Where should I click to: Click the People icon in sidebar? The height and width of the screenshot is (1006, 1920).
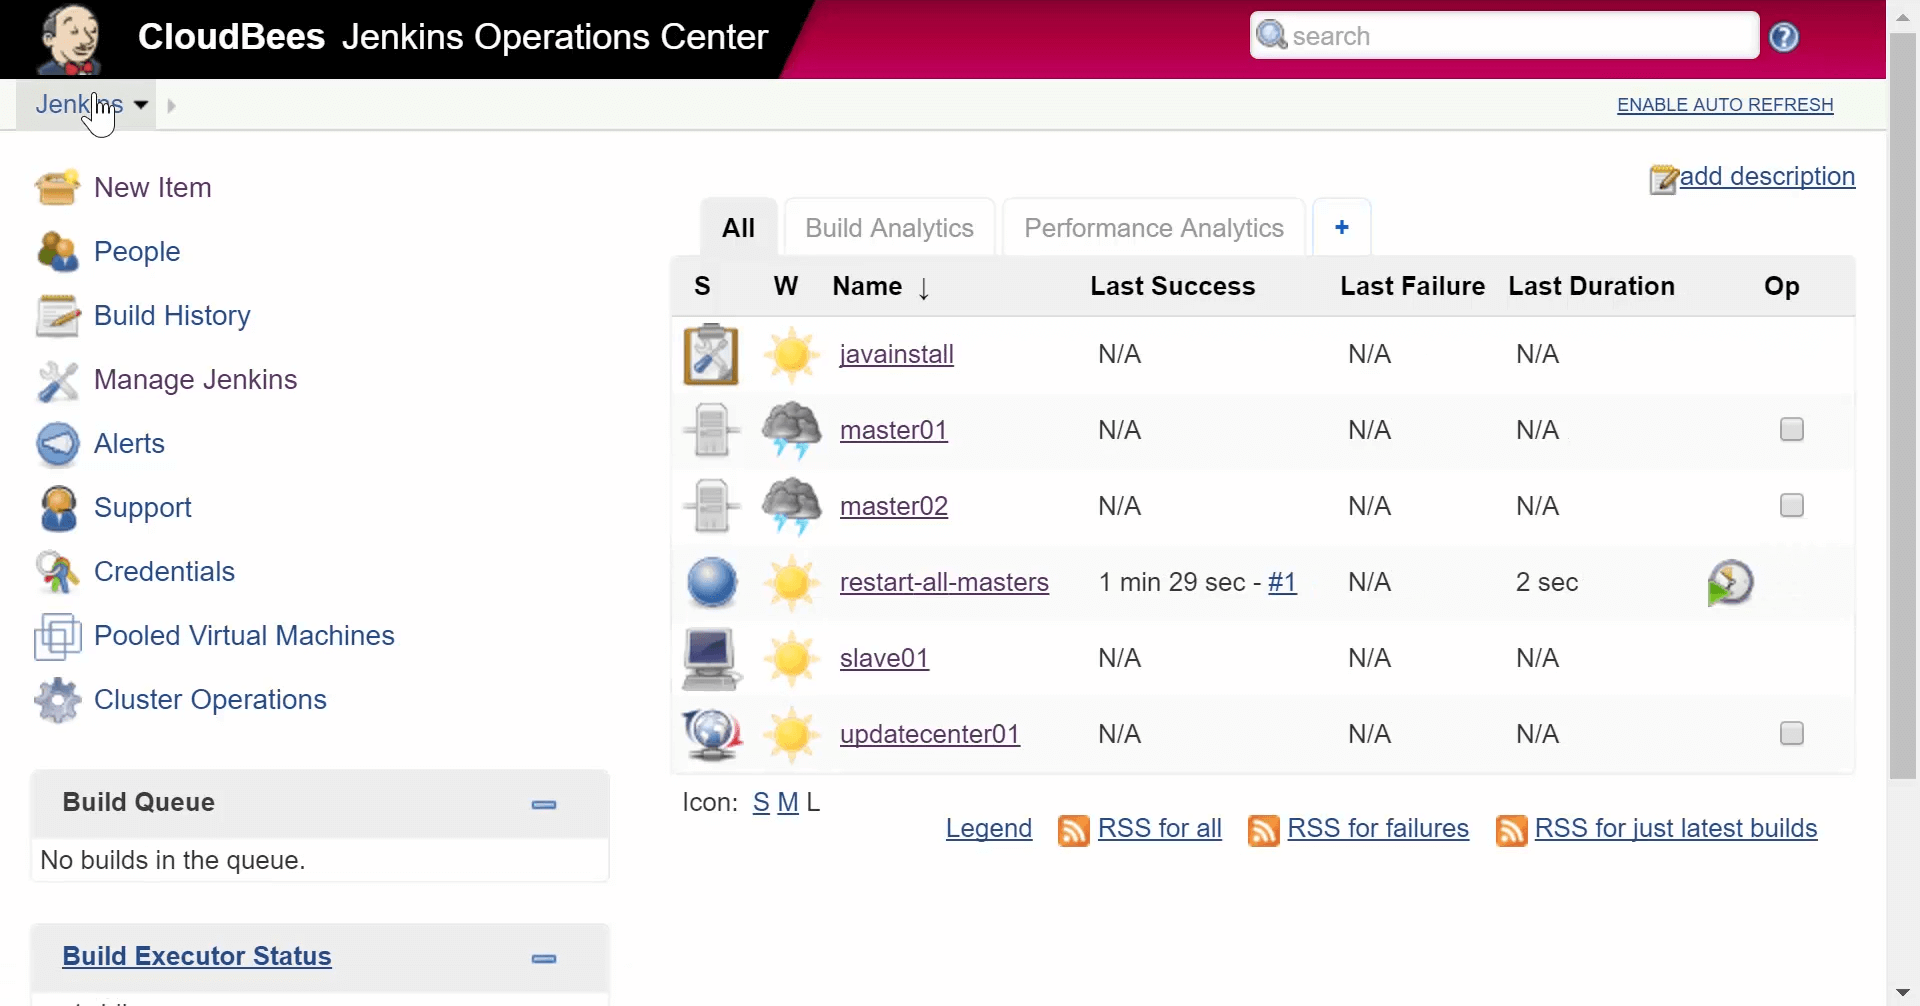coord(57,251)
